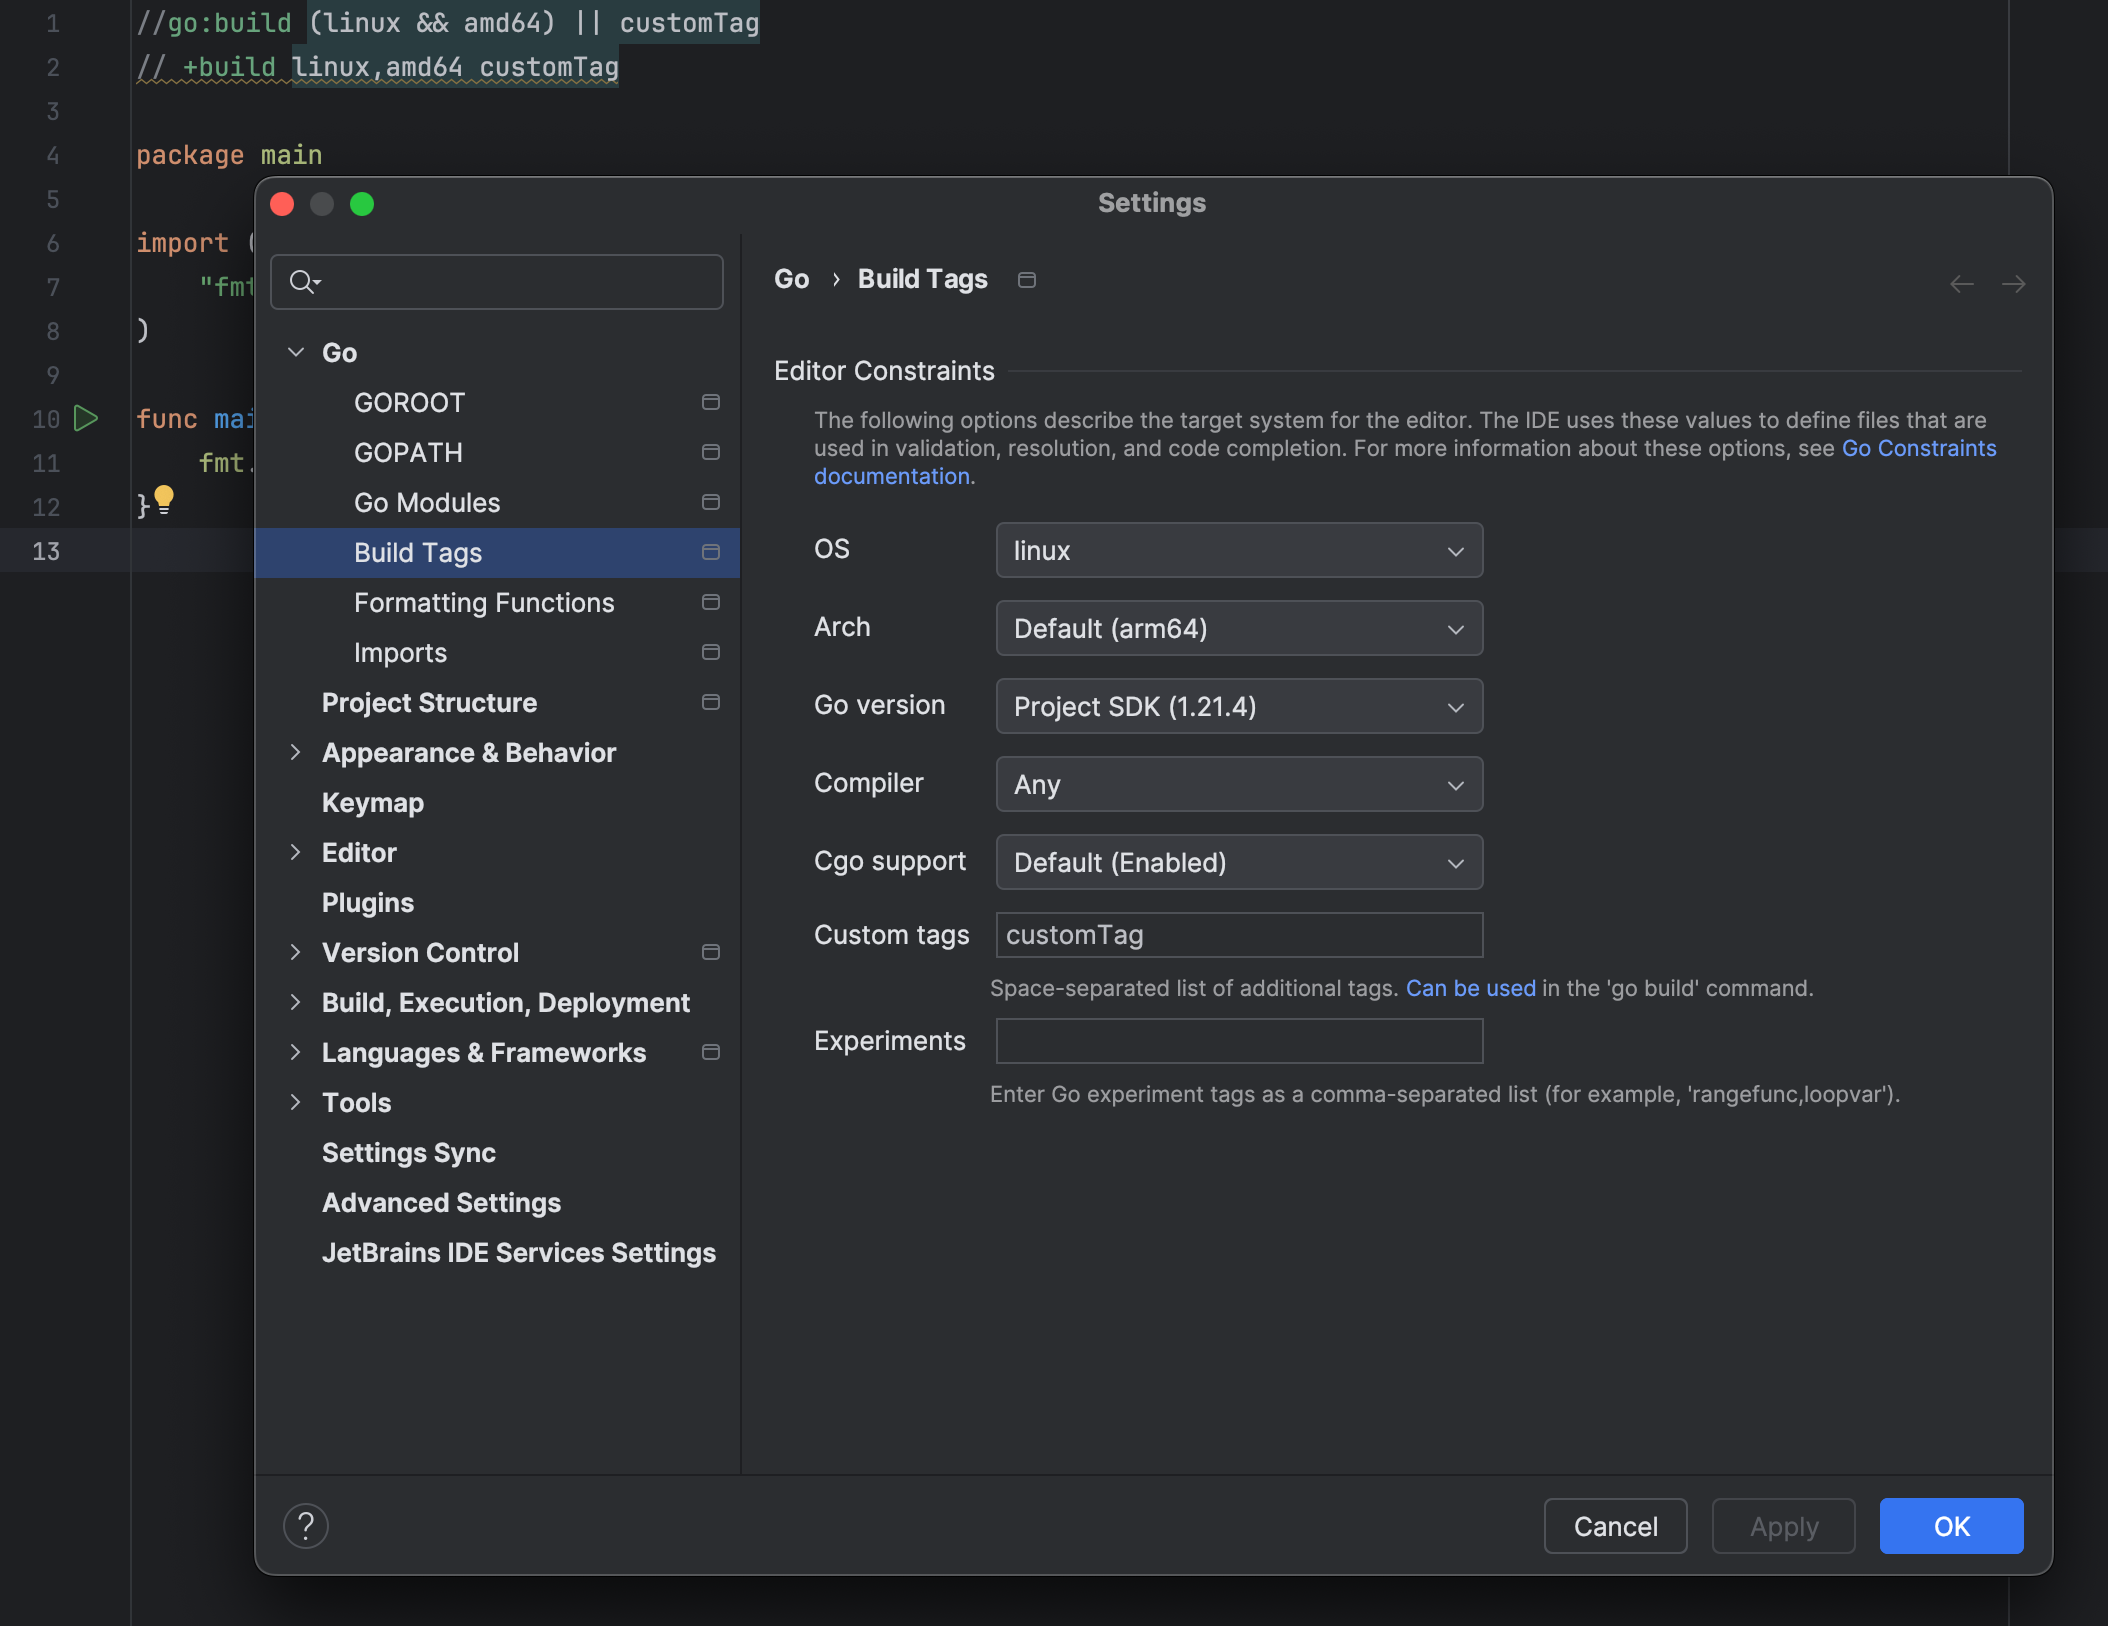Open the Go Constraints documentation link
Screen dimensions: 2108x1626
[1918, 448]
